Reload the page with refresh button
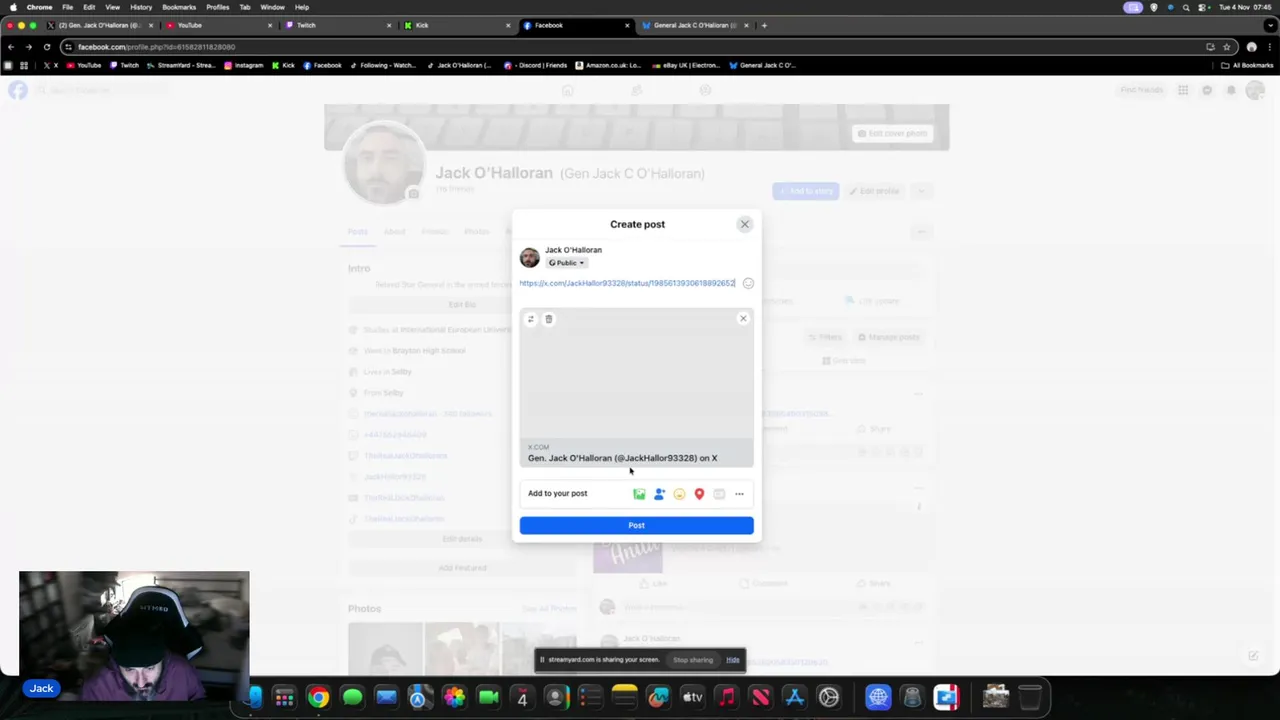 point(46,47)
